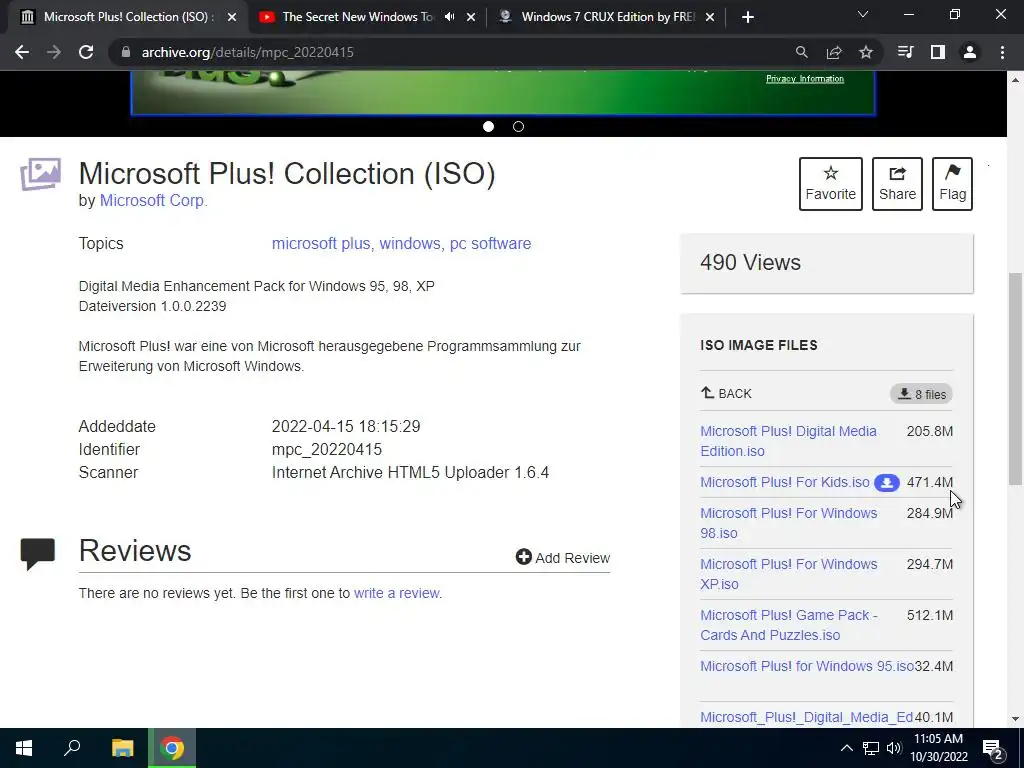Viewport: 1024px width, 768px height.
Task: Click the scrollbar down arrow
Action: [x=1015, y=720]
